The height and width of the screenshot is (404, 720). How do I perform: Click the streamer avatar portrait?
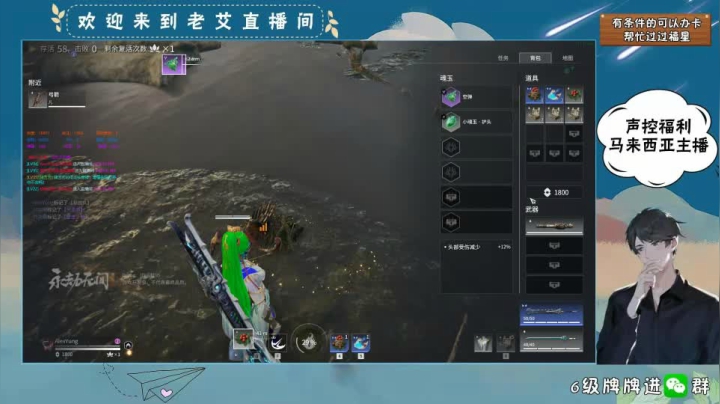point(656,286)
